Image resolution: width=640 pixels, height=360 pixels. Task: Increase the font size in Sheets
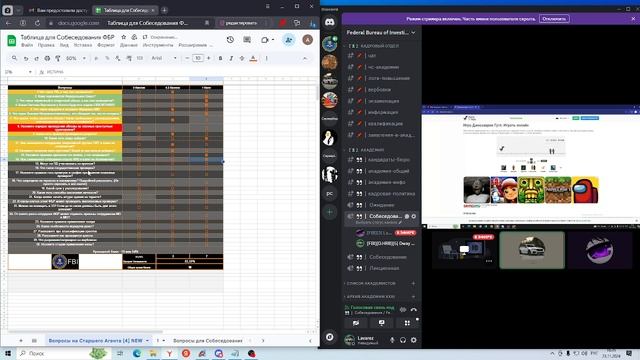coord(209,58)
